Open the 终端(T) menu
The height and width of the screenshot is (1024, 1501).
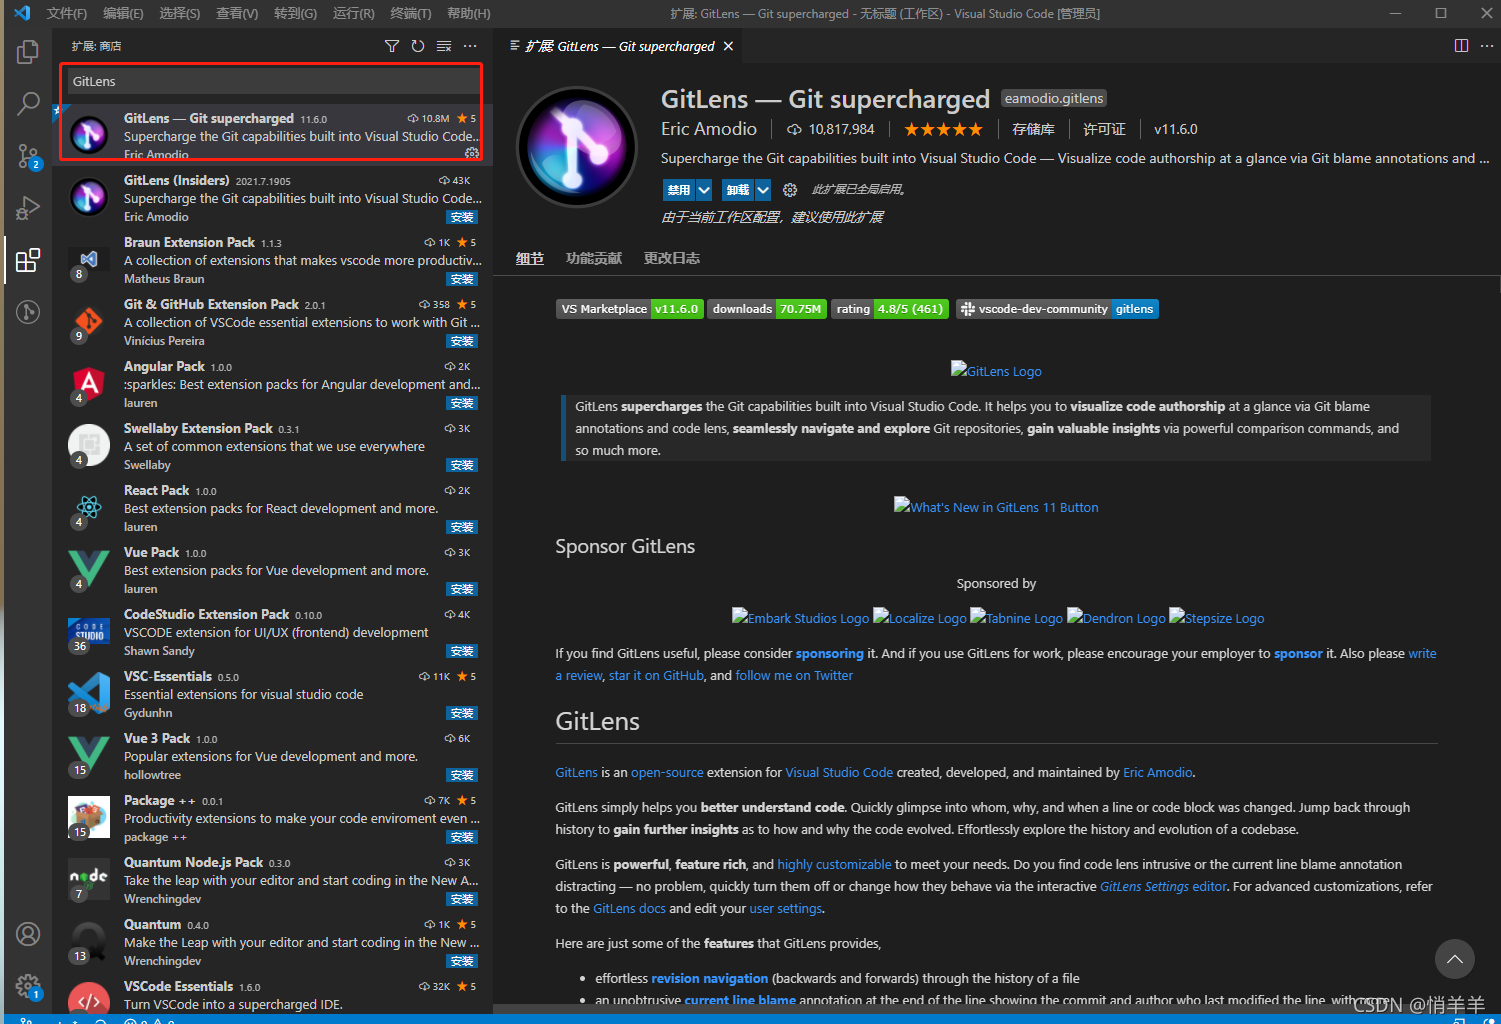pos(411,13)
